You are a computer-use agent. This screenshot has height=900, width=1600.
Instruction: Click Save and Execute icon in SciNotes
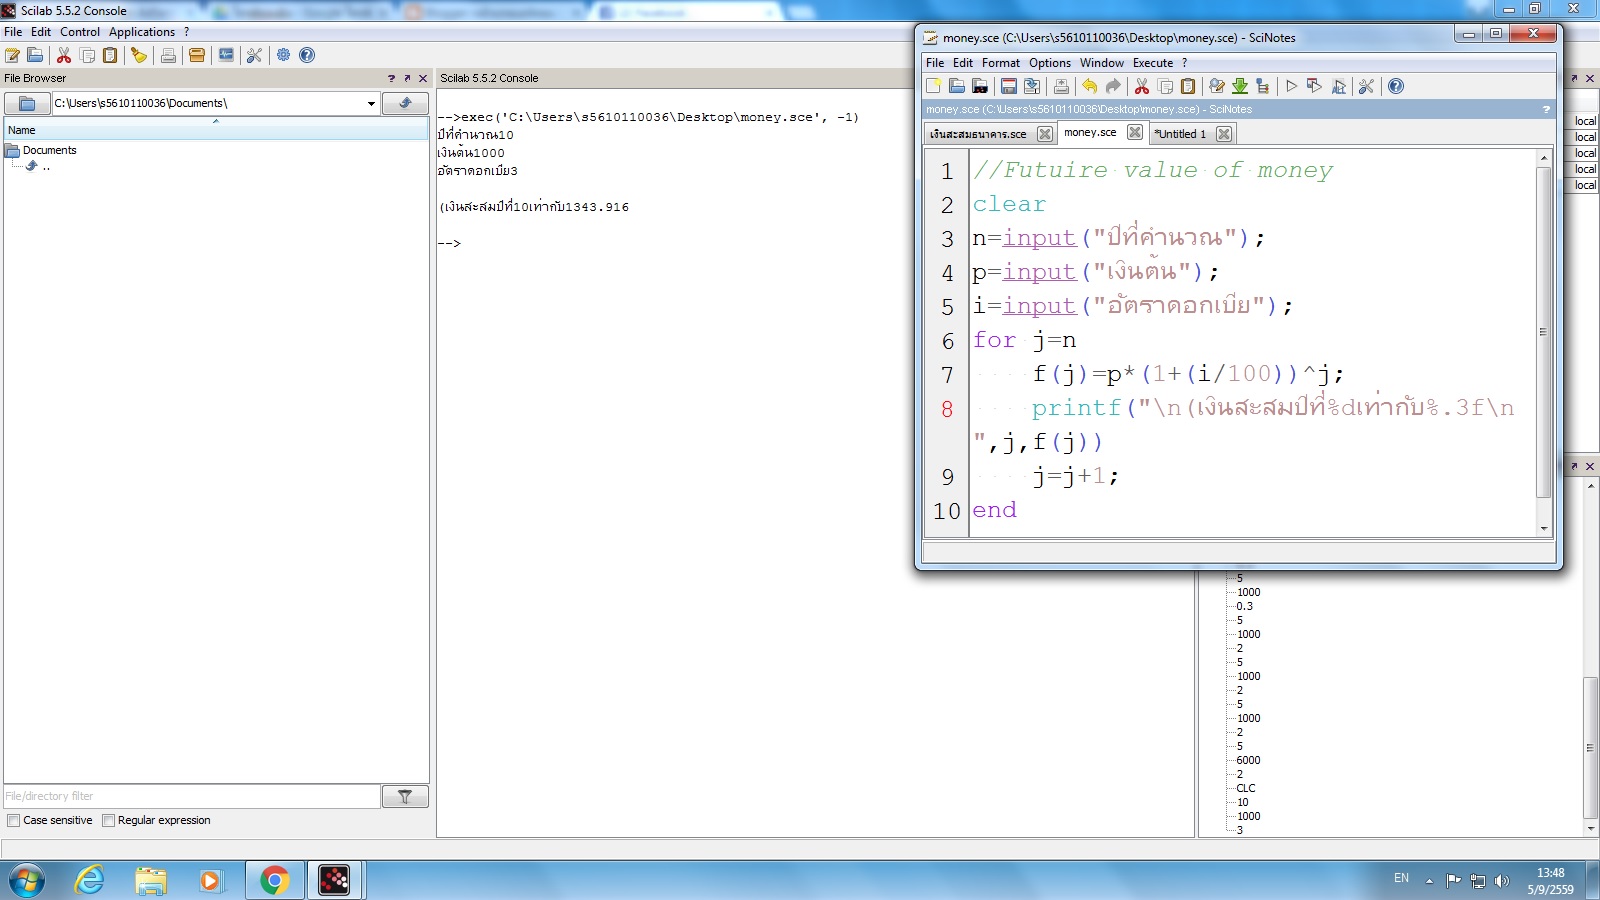(x=1315, y=86)
